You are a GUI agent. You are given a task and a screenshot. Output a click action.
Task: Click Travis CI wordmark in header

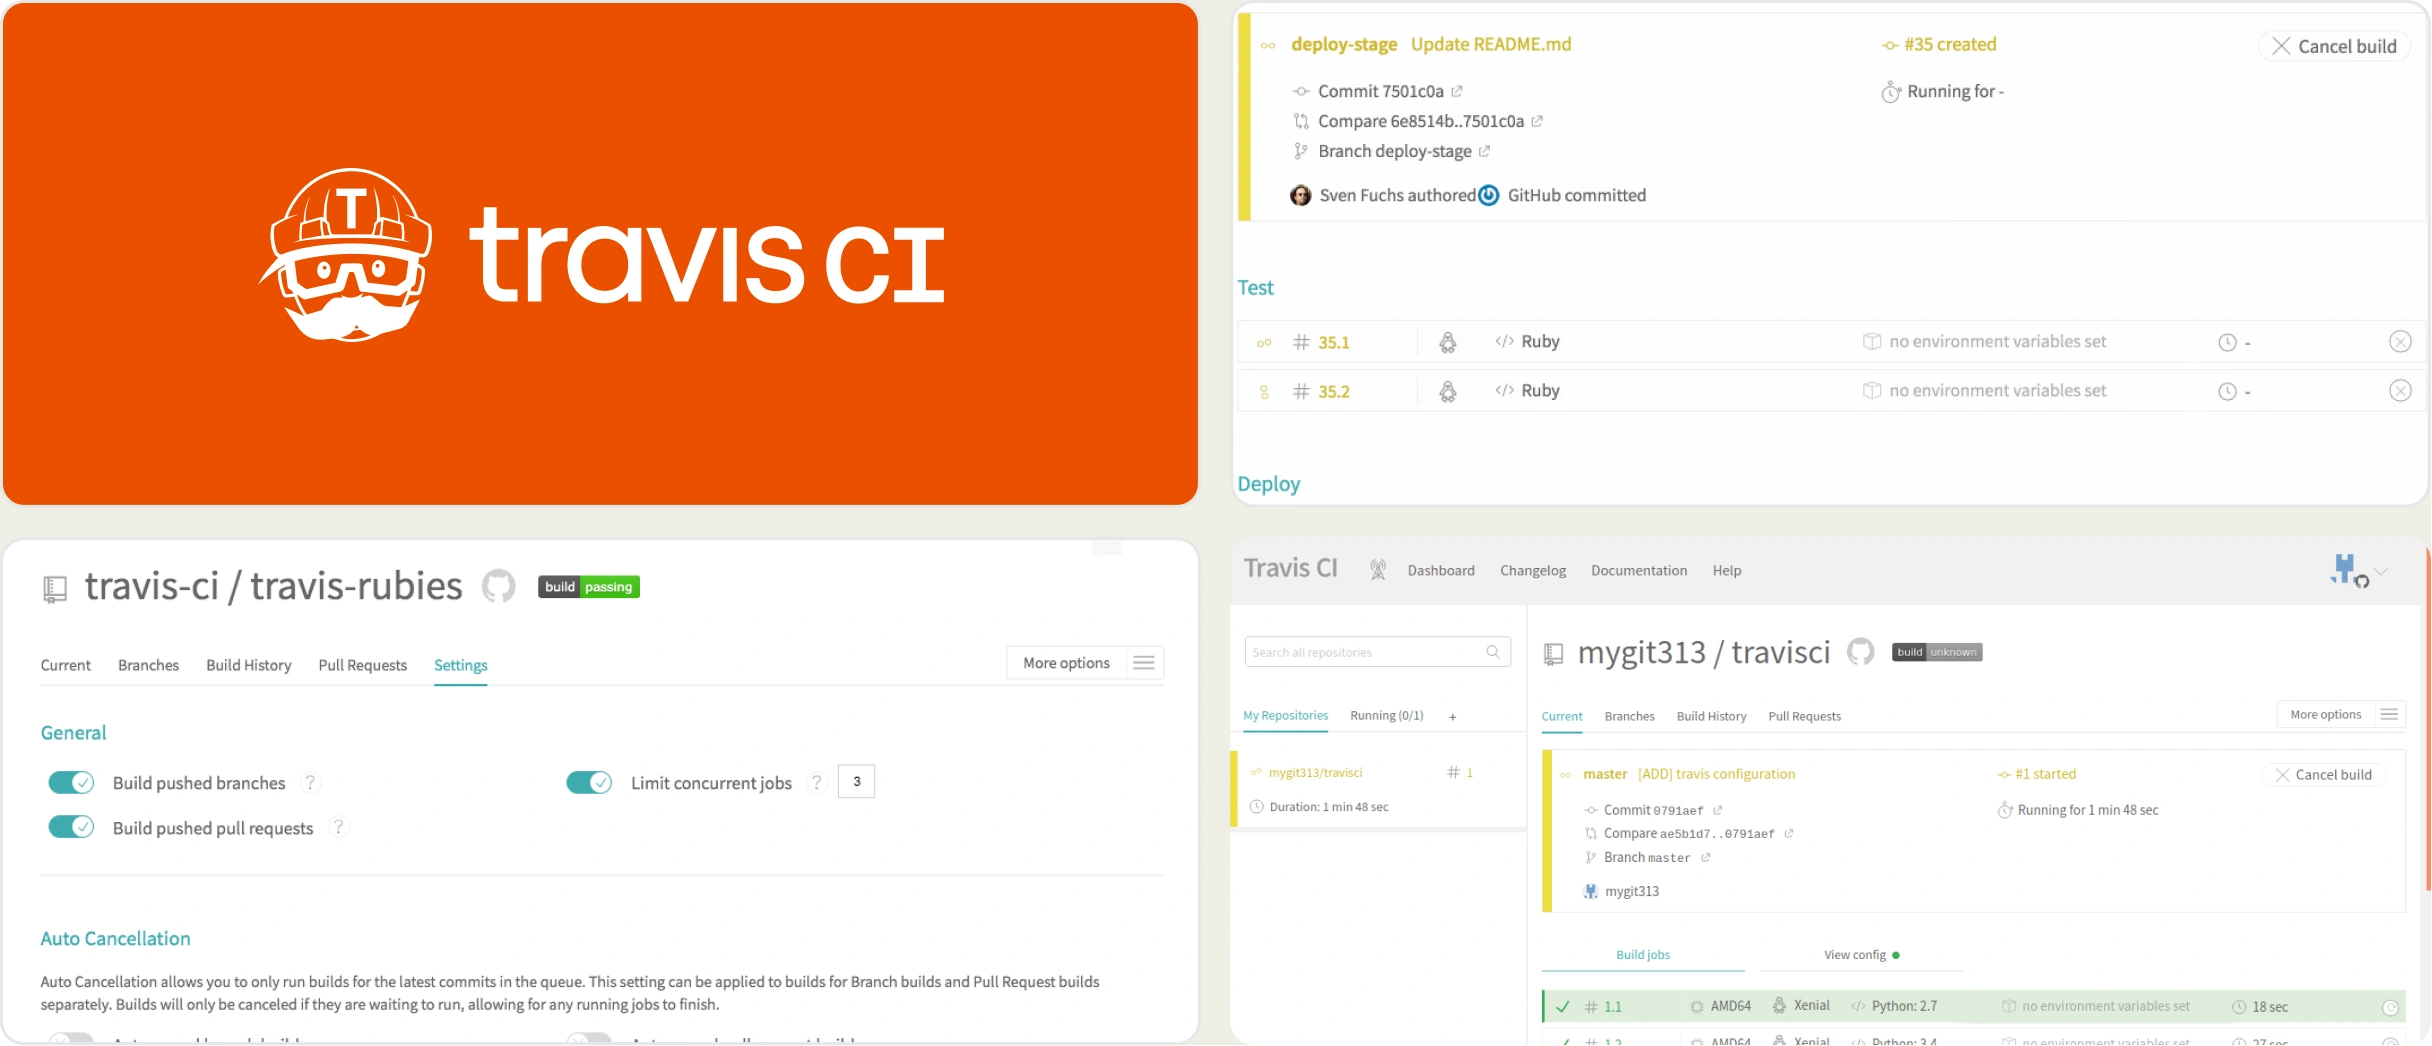click(1290, 568)
